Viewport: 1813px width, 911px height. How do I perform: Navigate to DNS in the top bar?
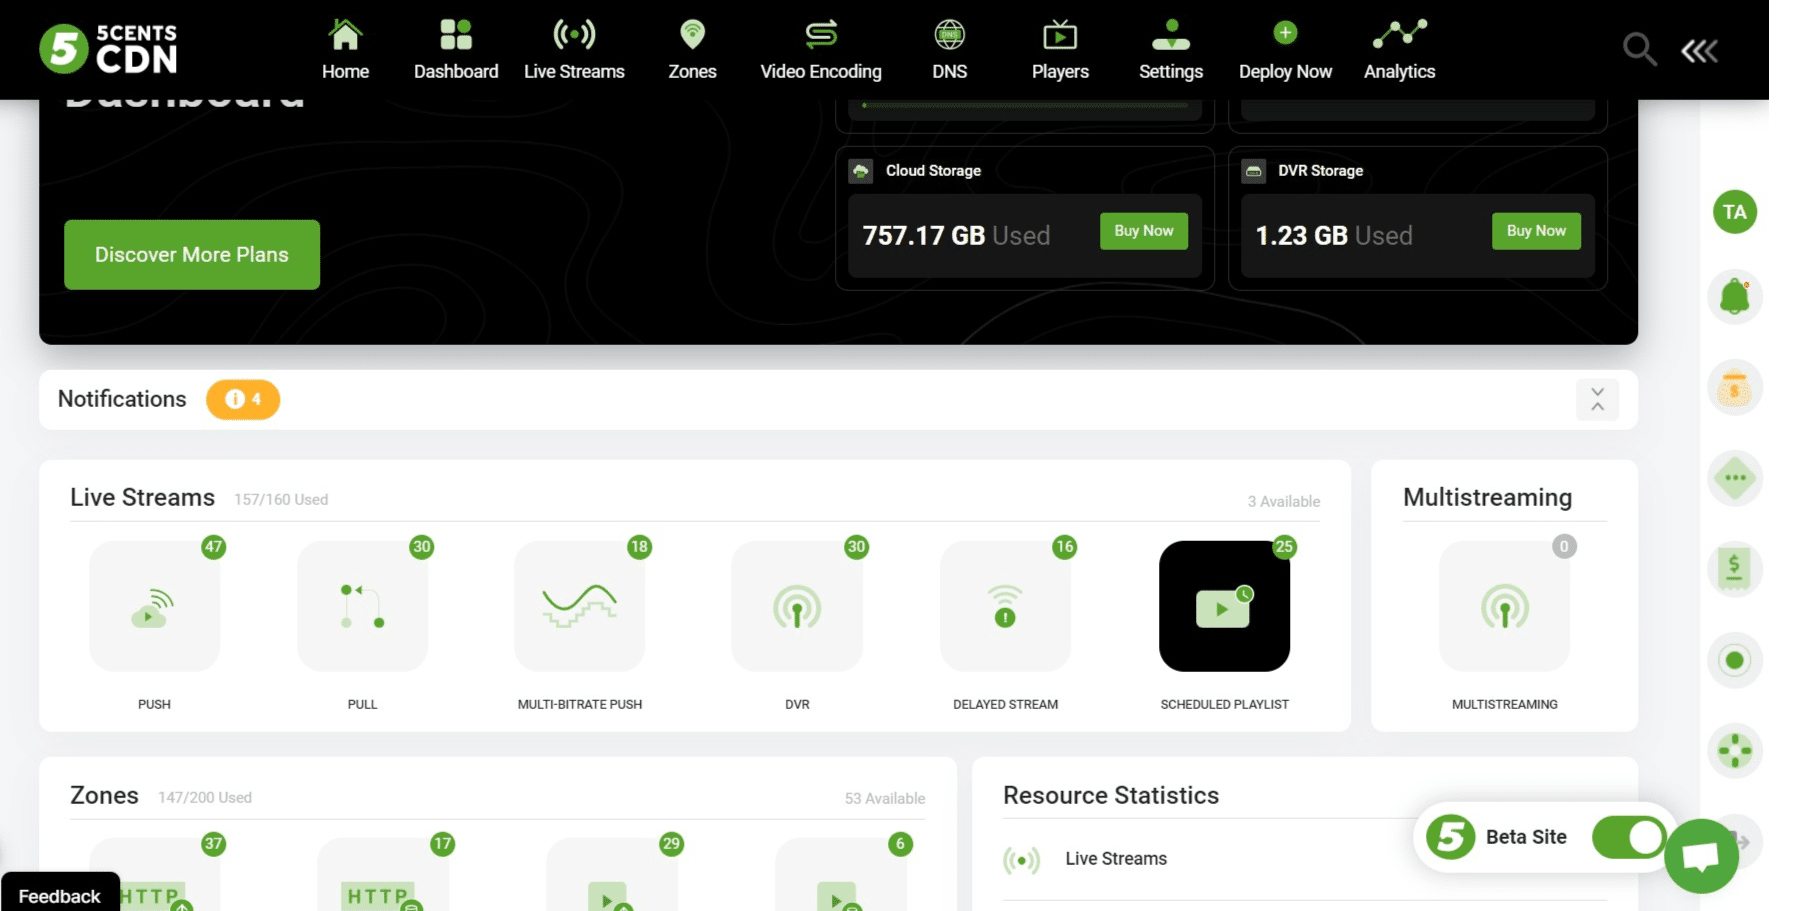949,50
